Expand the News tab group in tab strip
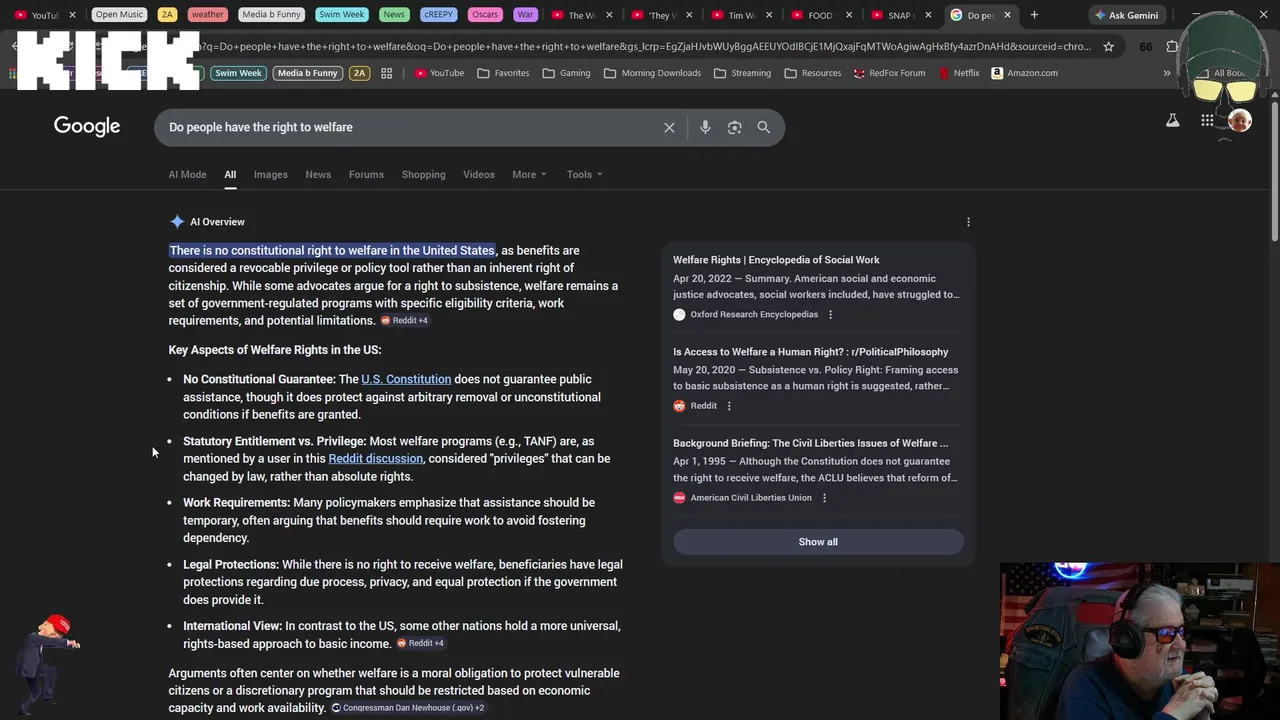The image size is (1280, 720). pos(394,15)
